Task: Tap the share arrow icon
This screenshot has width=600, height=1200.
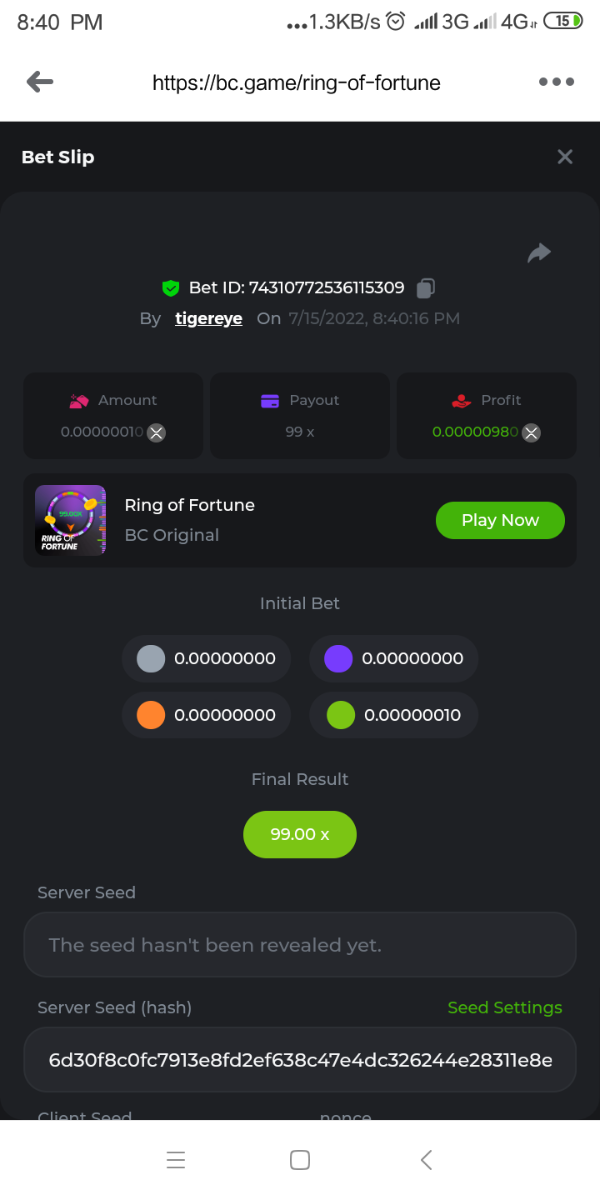Action: point(539,253)
